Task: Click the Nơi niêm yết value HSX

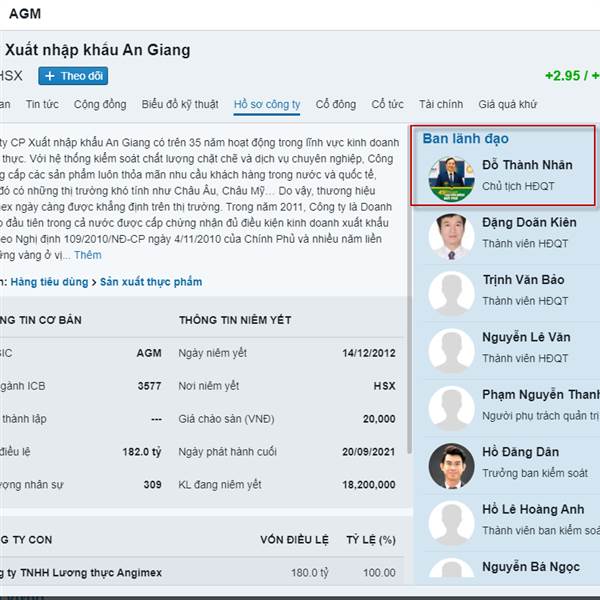Action: tap(385, 386)
